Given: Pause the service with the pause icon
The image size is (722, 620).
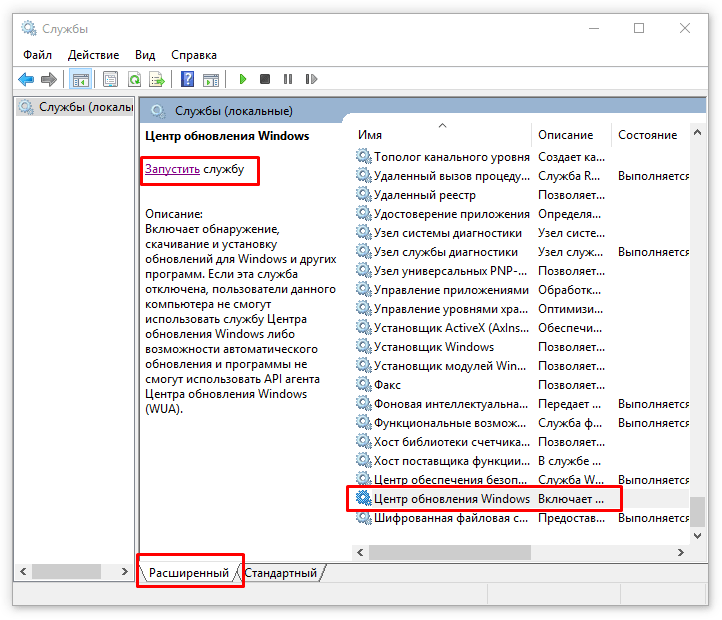Looking at the screenshot, I should click(x=288, y=79).
